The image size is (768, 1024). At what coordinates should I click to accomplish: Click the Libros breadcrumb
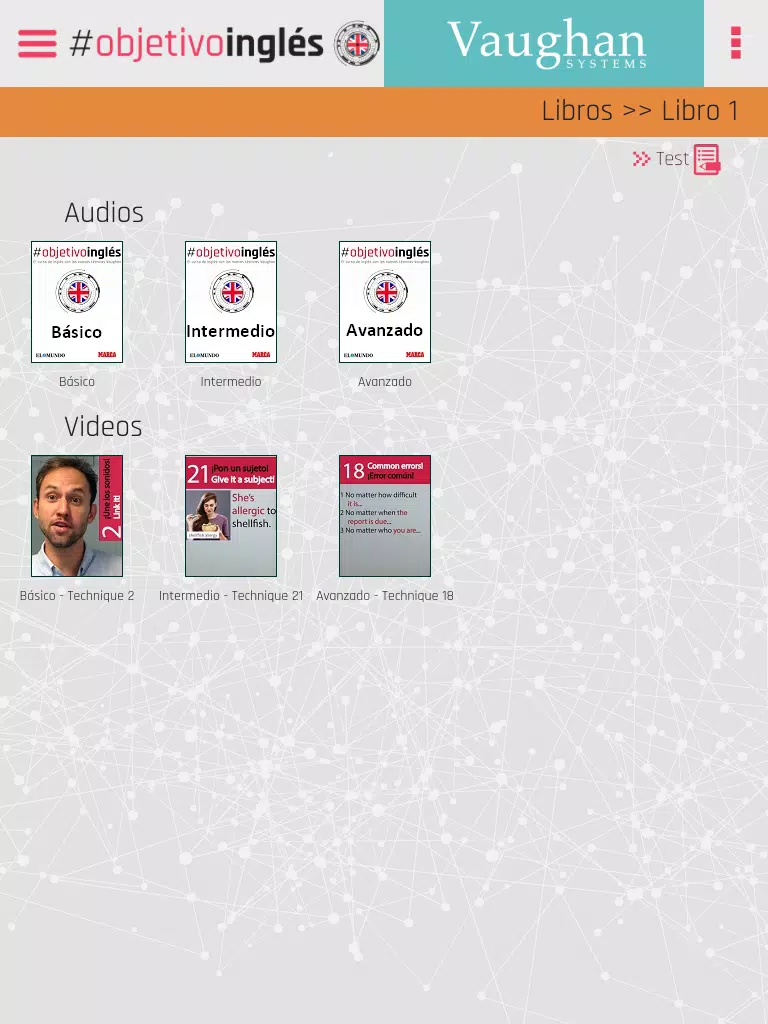pyautogui.click(x=577, y=110)
